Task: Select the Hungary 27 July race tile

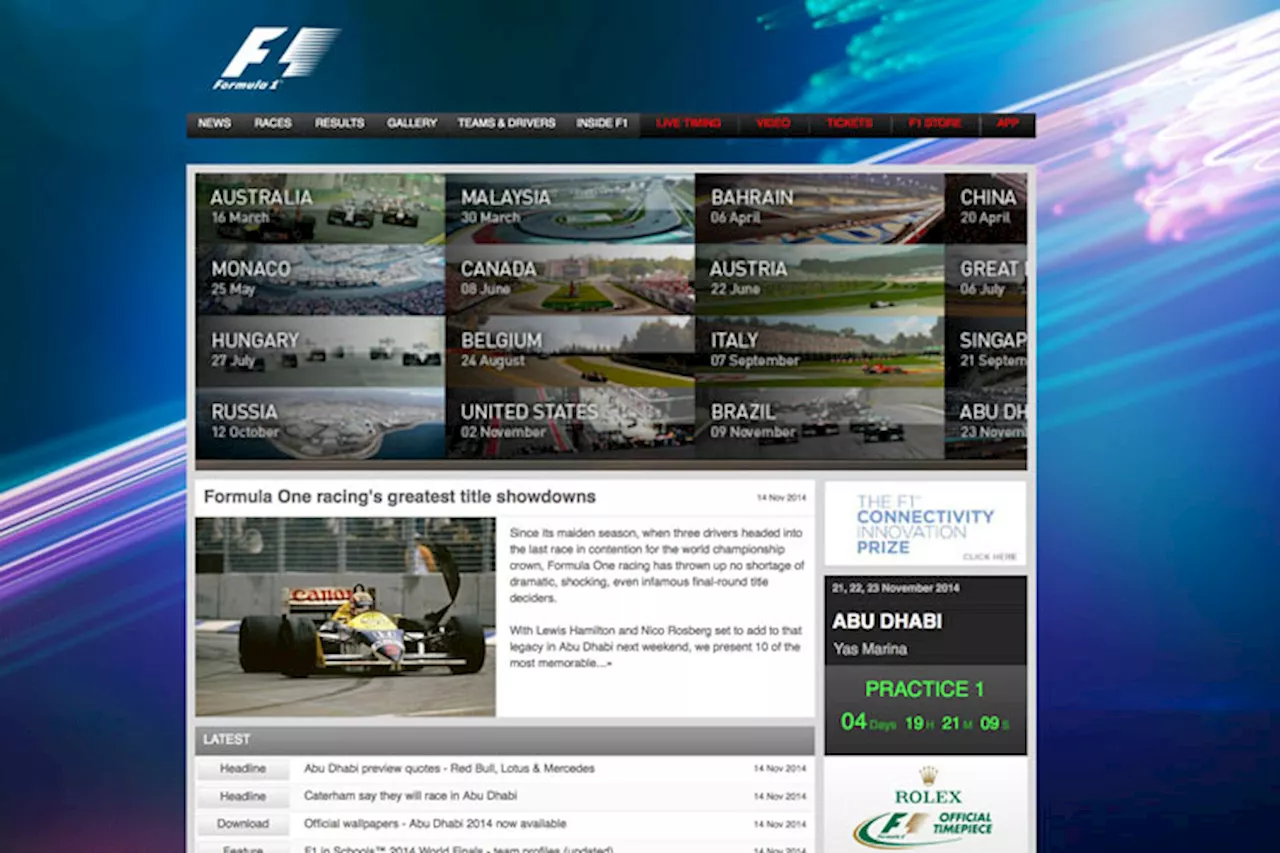Action: click(x=320, y=352)
